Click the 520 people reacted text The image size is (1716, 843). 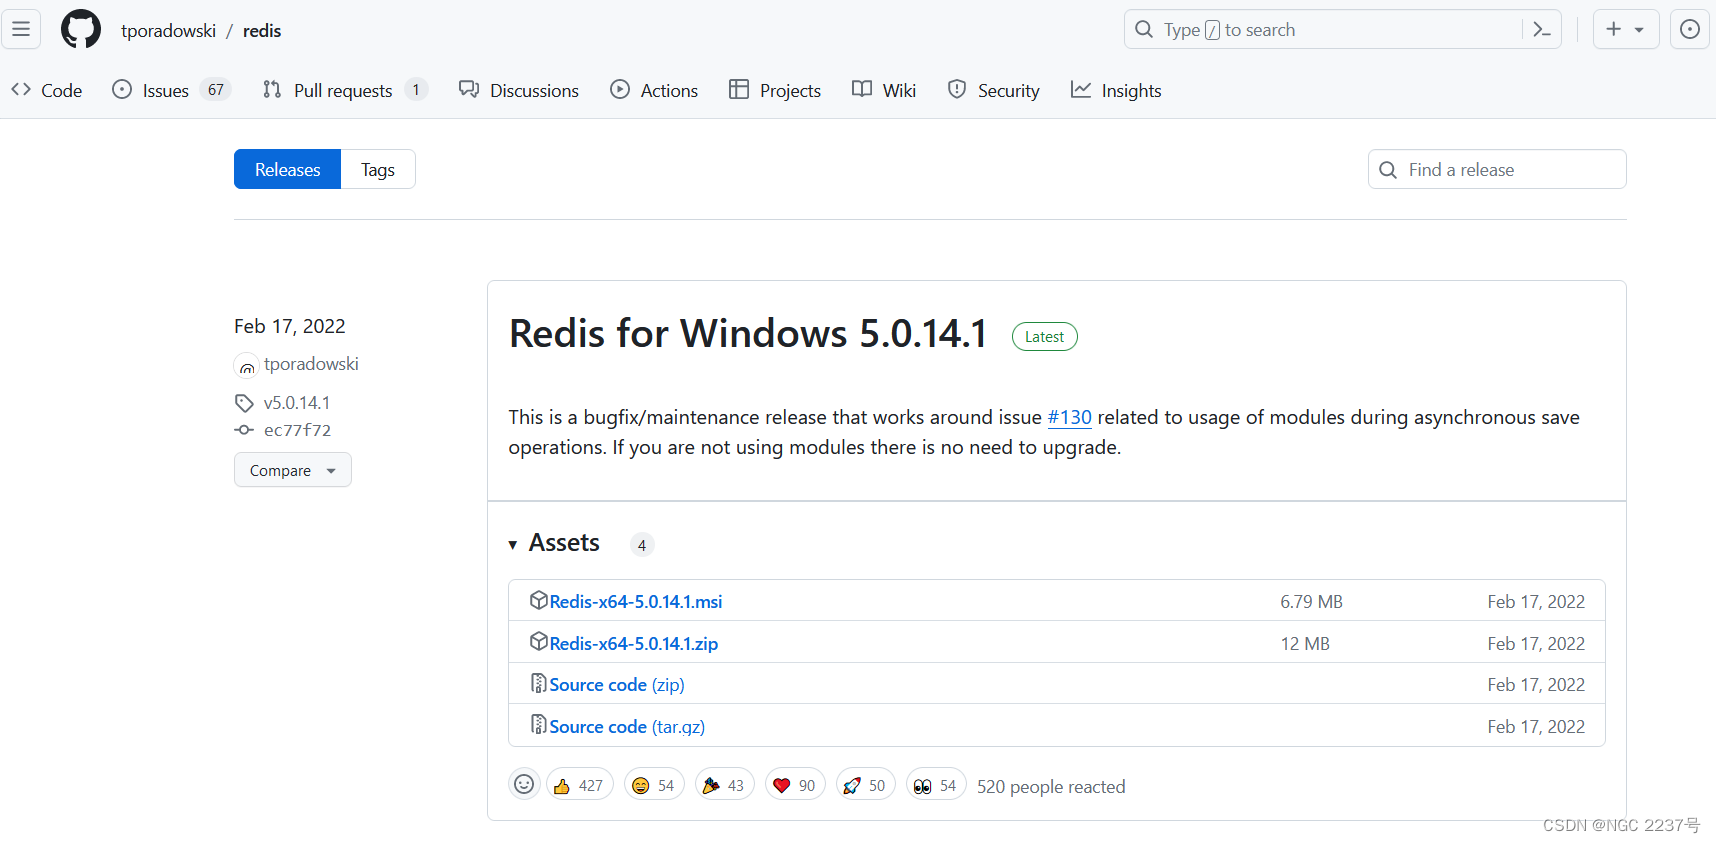[x=1051, y=786]
